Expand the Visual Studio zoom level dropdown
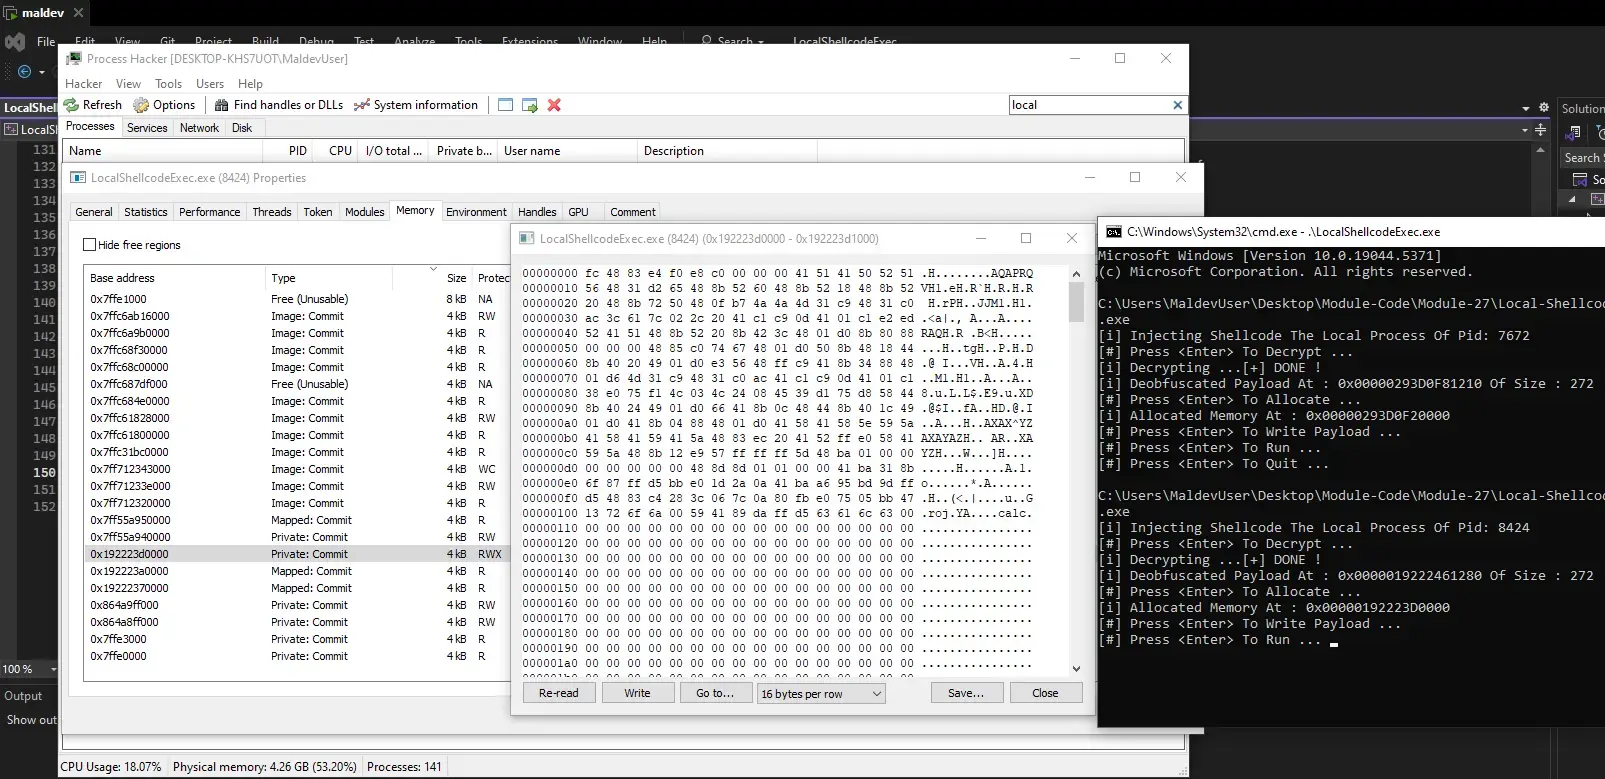This screenshot has height=779, width=1605. tap(53, 669)
